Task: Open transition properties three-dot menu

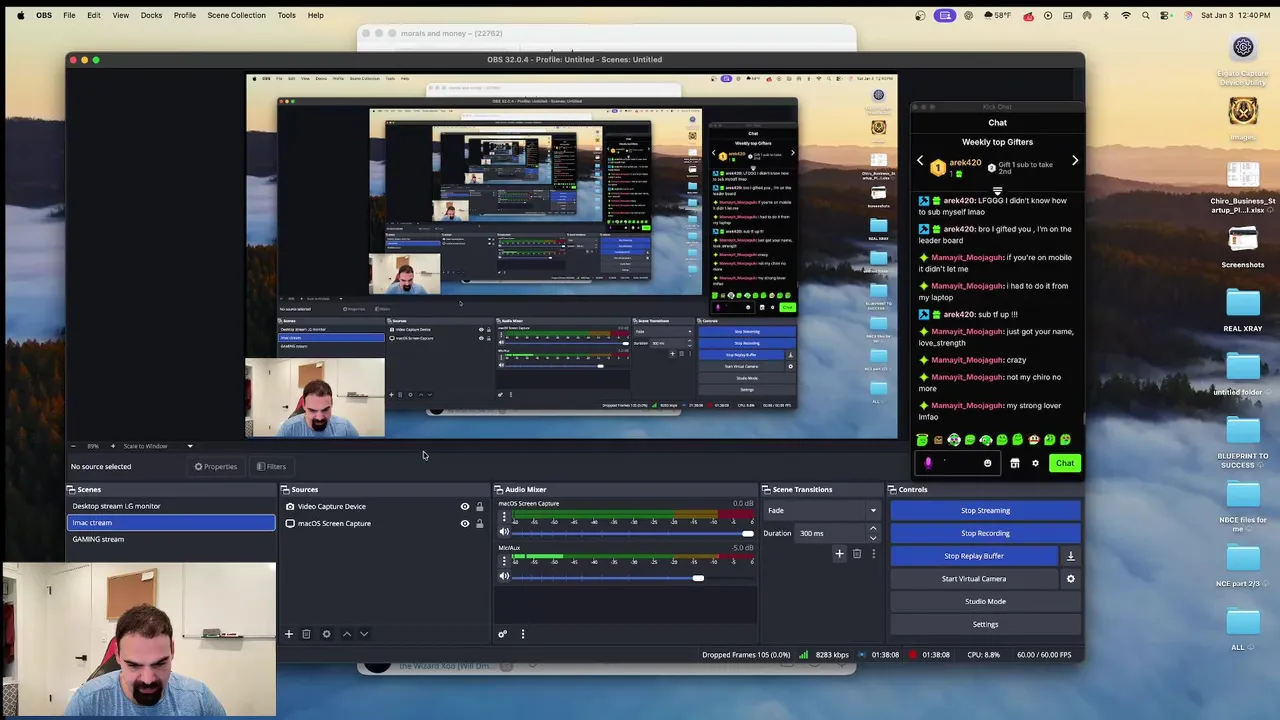Action: click(873, 554)
